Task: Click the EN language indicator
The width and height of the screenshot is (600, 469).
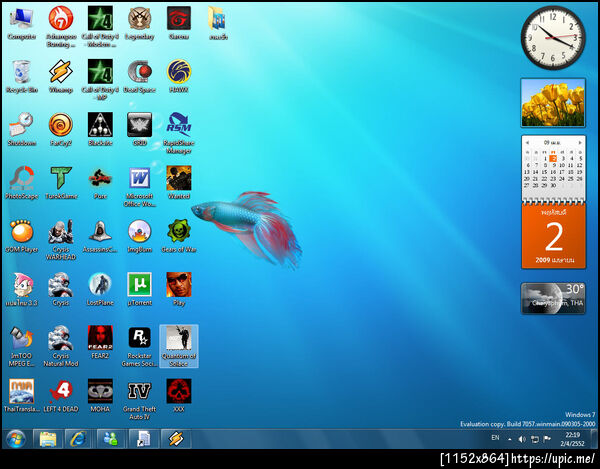Action: pos(495,438)
